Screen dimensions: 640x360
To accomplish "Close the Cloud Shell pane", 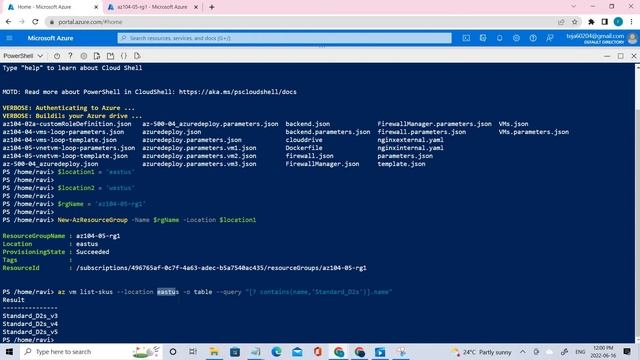I will click(x=634, y=56).
